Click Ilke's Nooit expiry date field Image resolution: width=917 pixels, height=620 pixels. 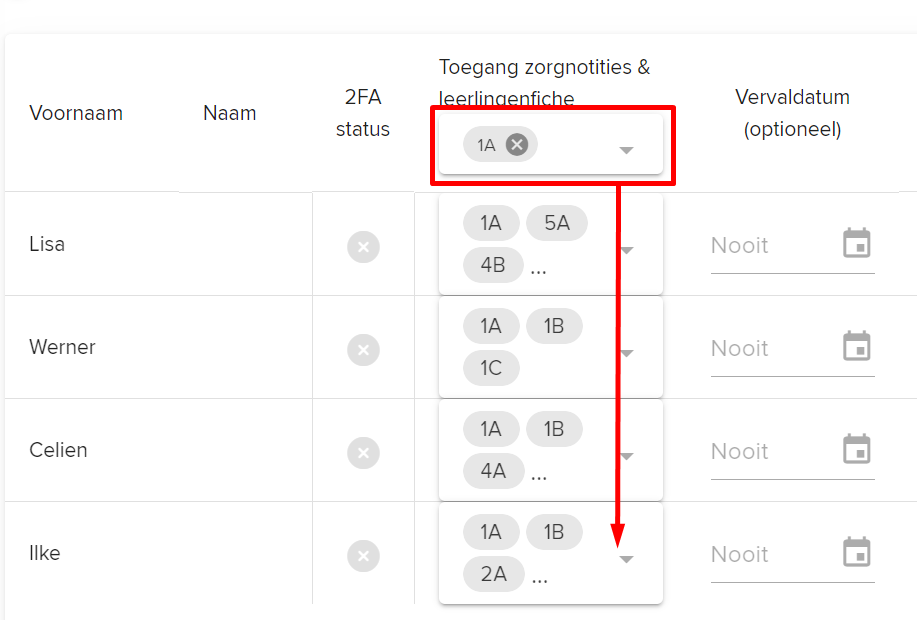792,554
